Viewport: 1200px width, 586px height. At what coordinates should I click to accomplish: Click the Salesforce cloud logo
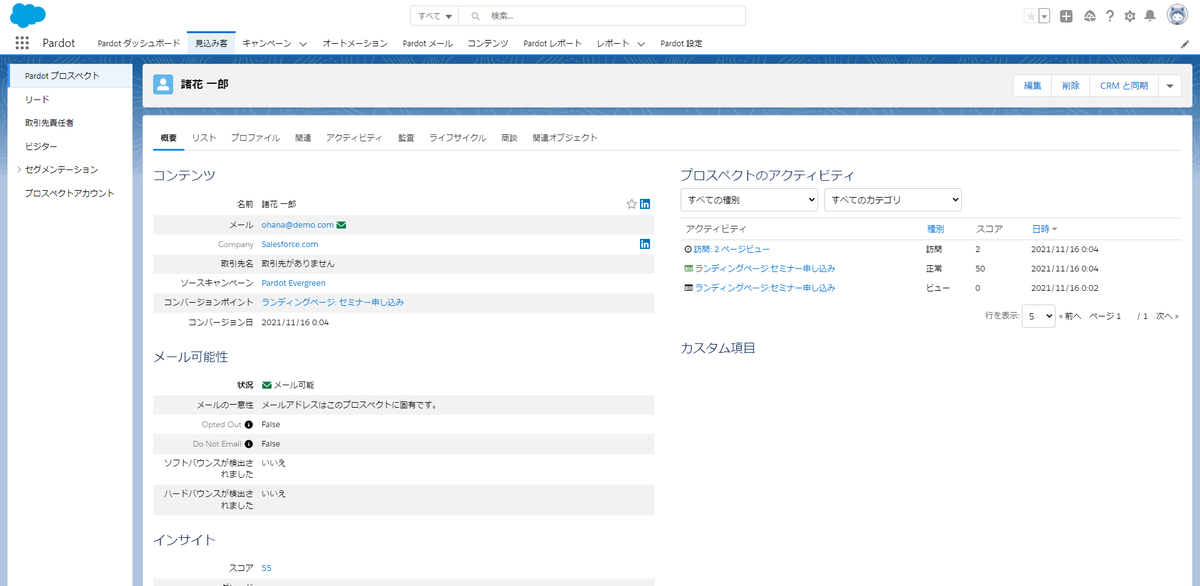pos(30,16)
